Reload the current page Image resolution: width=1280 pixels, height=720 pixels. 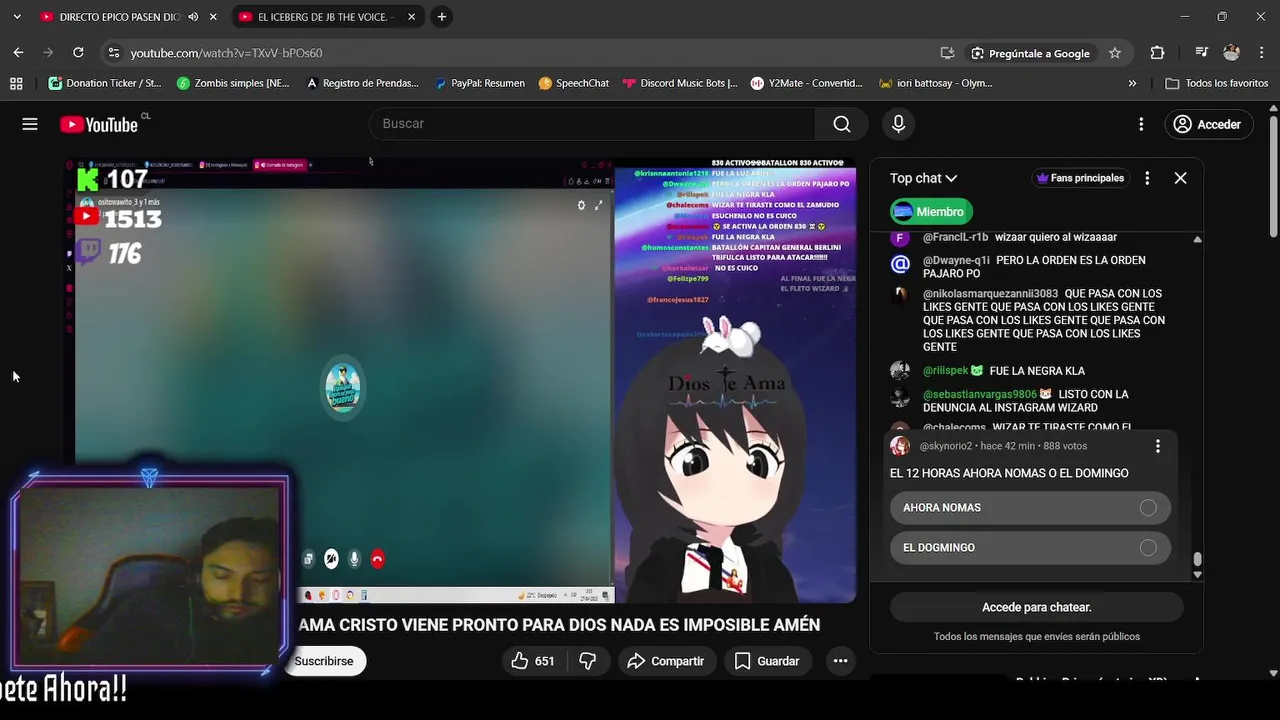[78, 53]
